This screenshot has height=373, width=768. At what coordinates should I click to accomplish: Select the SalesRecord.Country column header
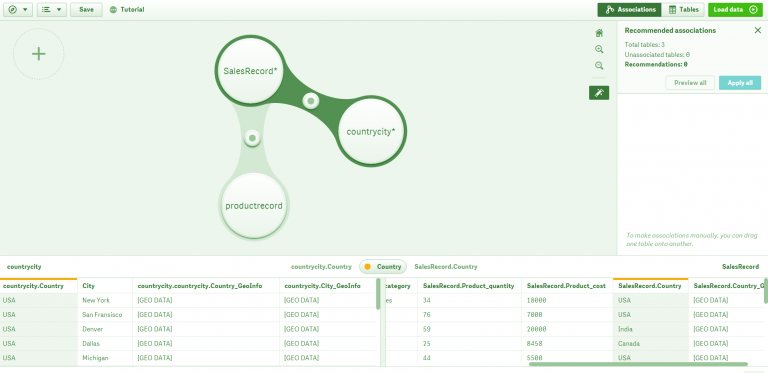click(x=650, y=286)
